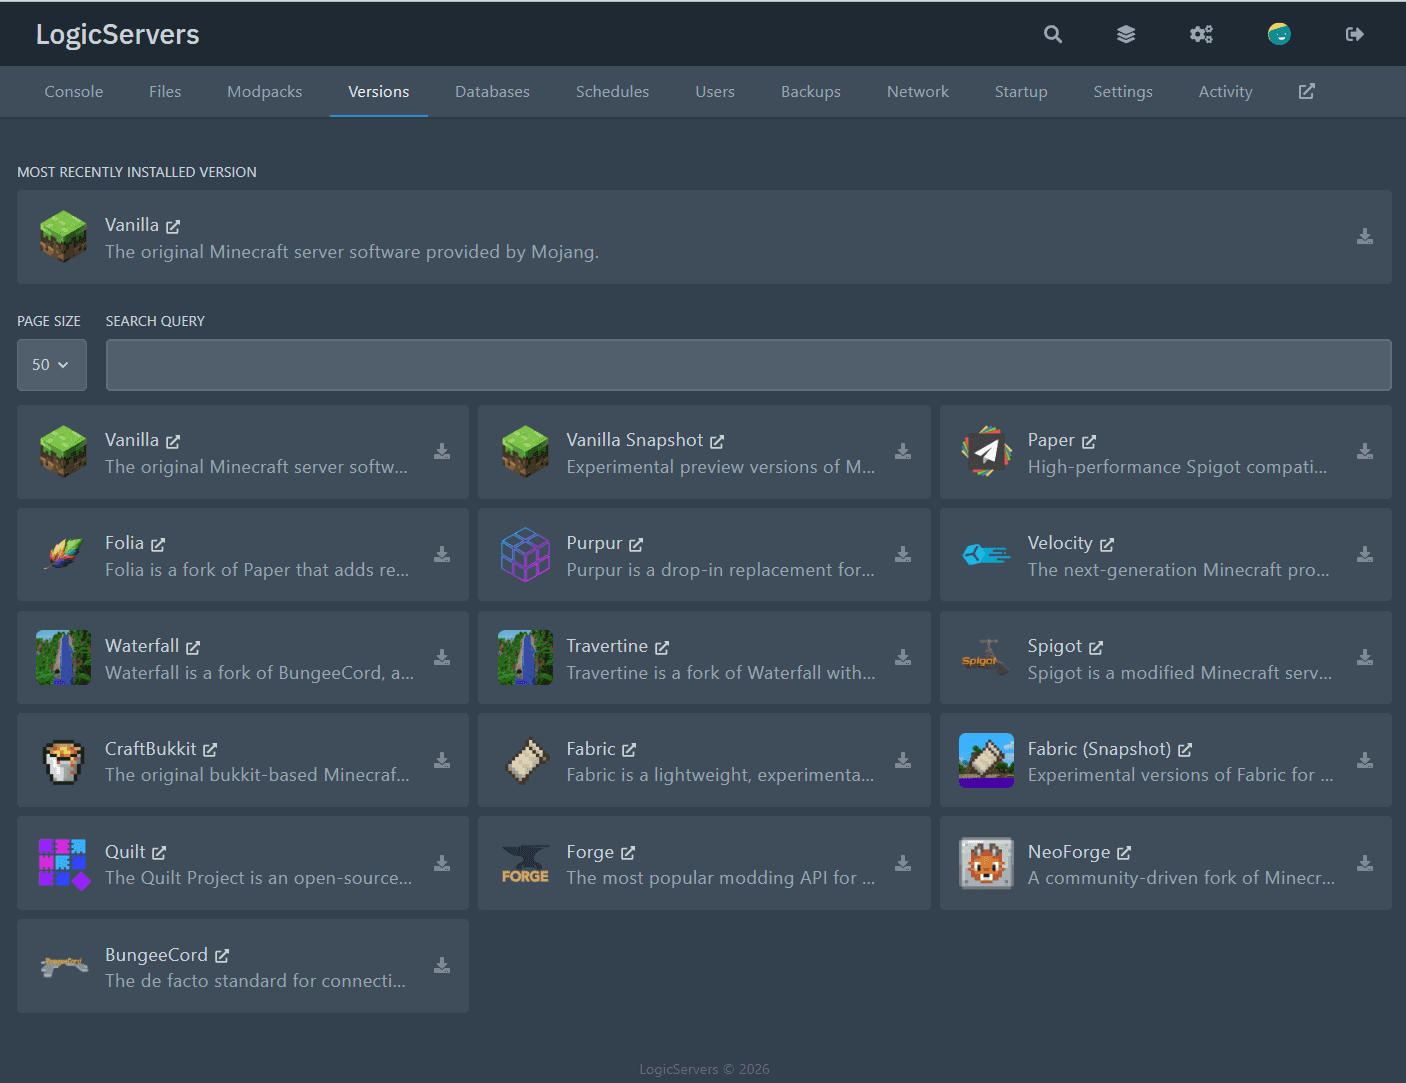
Task: Select the Versions tab
Action: point(379,92)
